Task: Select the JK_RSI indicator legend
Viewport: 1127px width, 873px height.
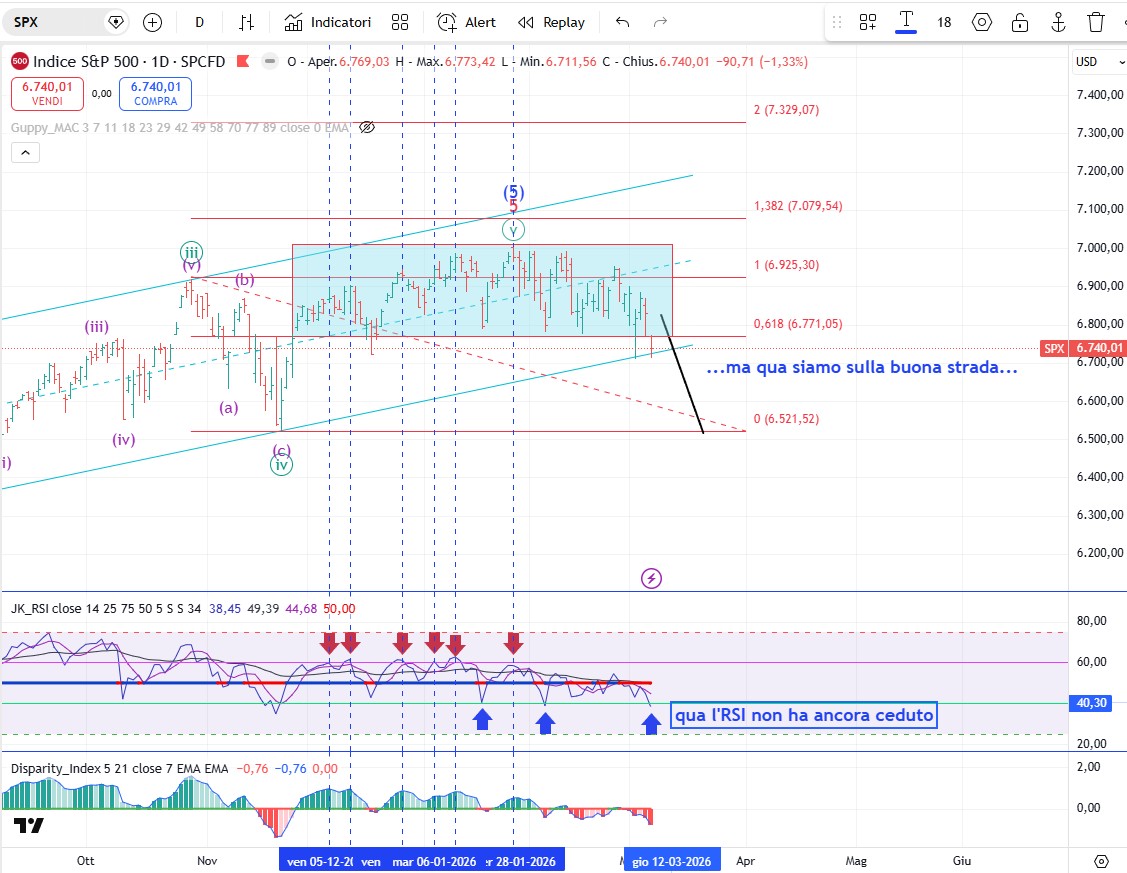Action: tap(106, 609)
